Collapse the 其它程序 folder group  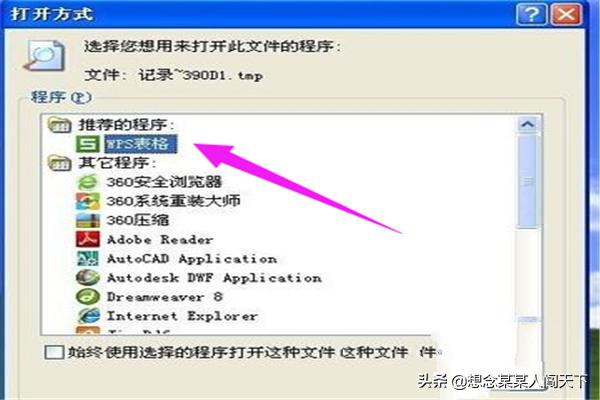pos(59,163)
